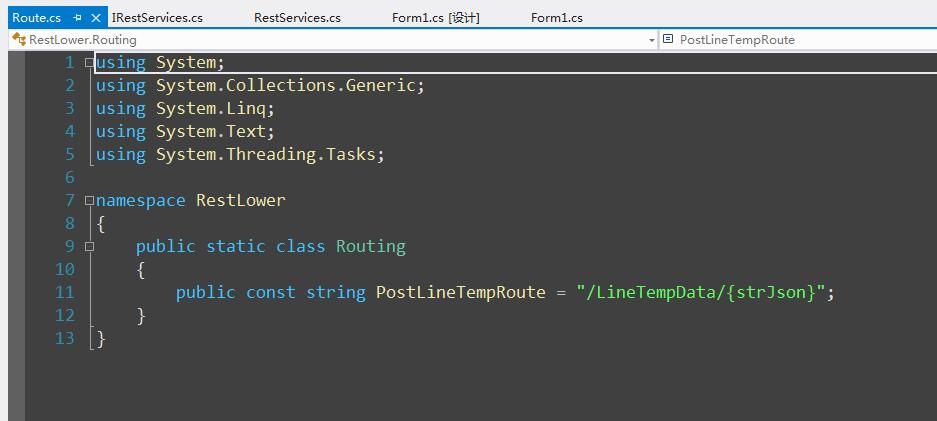Collapse the namespace RestLower block
This screenshot has width=937, height=421.
point(89,200)
